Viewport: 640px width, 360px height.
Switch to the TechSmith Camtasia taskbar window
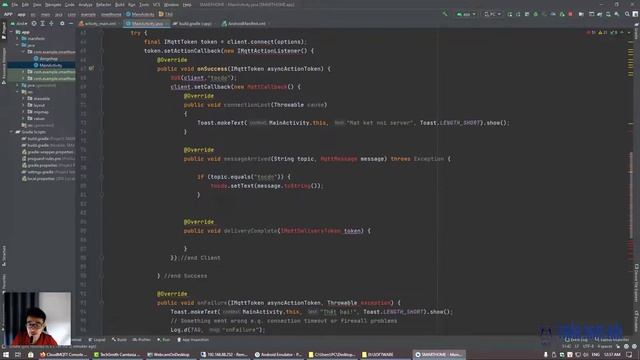116,355
